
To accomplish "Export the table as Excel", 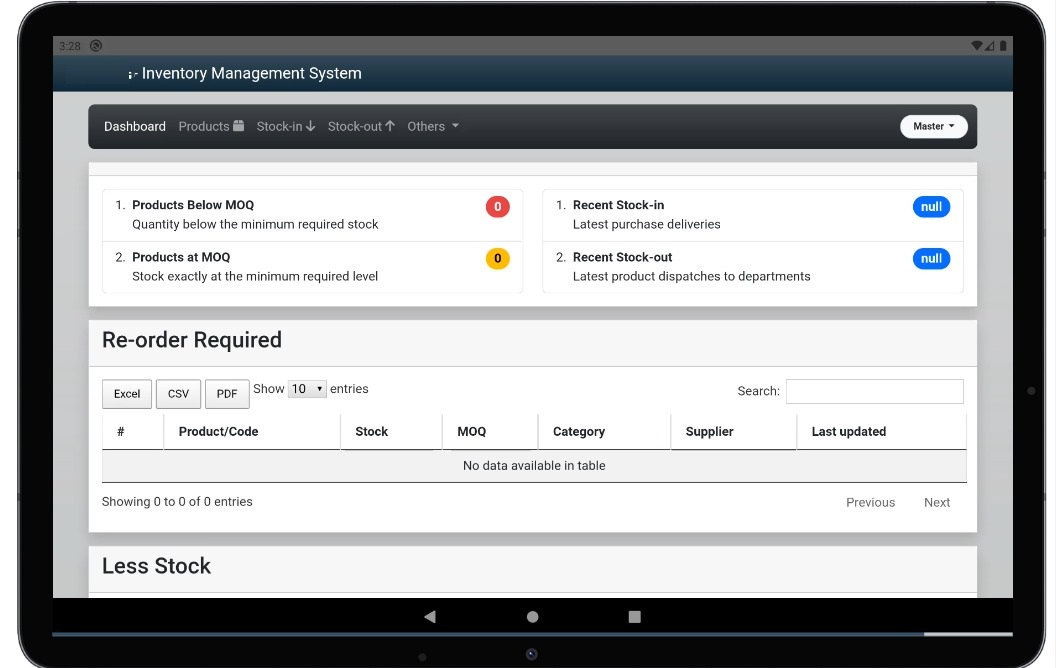I will [126, 393].
